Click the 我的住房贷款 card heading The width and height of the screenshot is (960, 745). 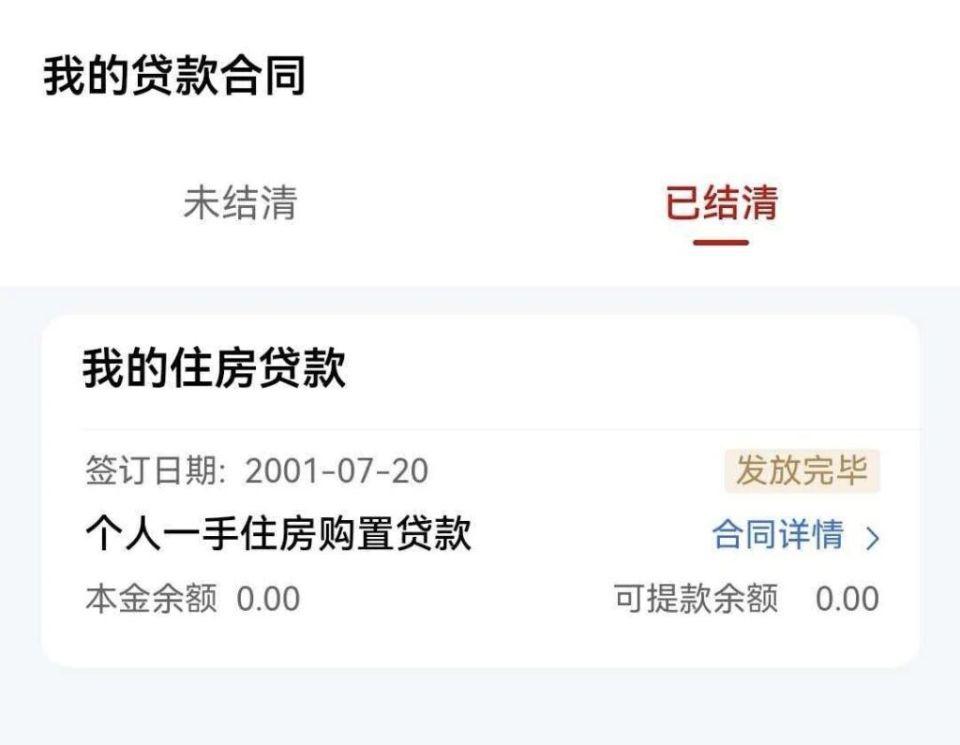pyautogui.click(x=214, y=368)
